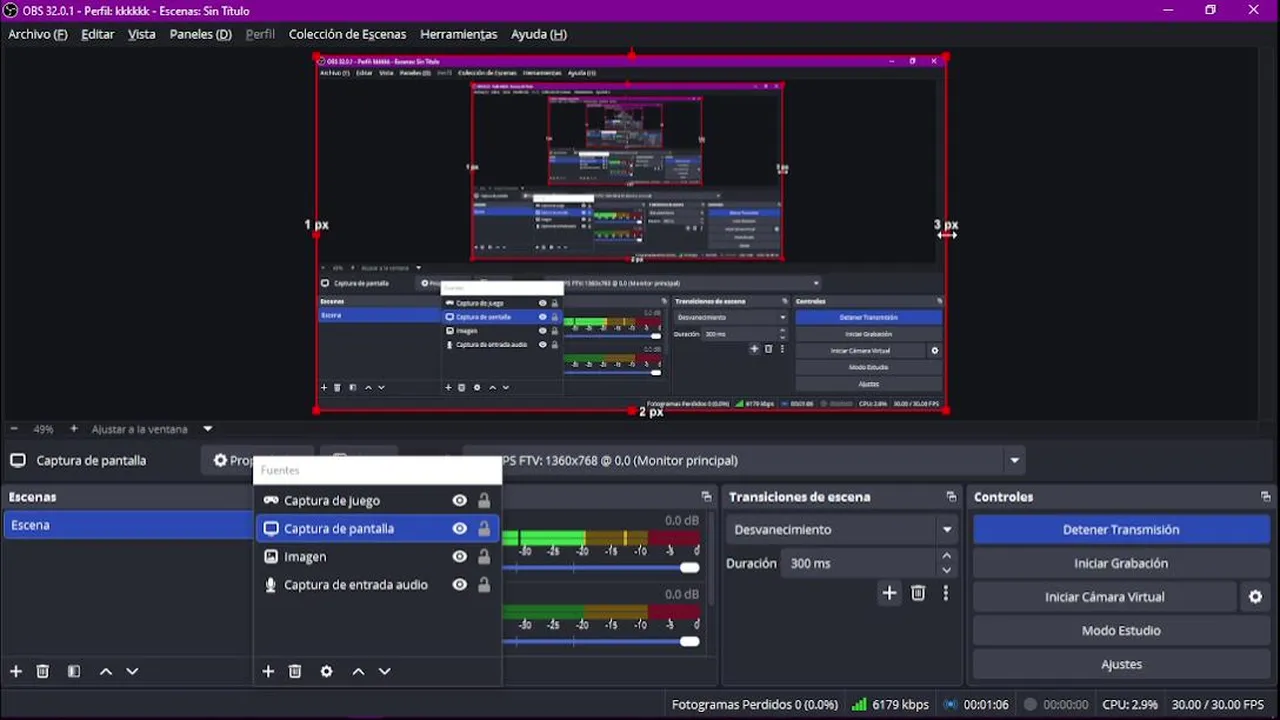1280x720 pixels.
Task: Click the preview's right-edge resize handle
Action: click(x=946, y=235)
